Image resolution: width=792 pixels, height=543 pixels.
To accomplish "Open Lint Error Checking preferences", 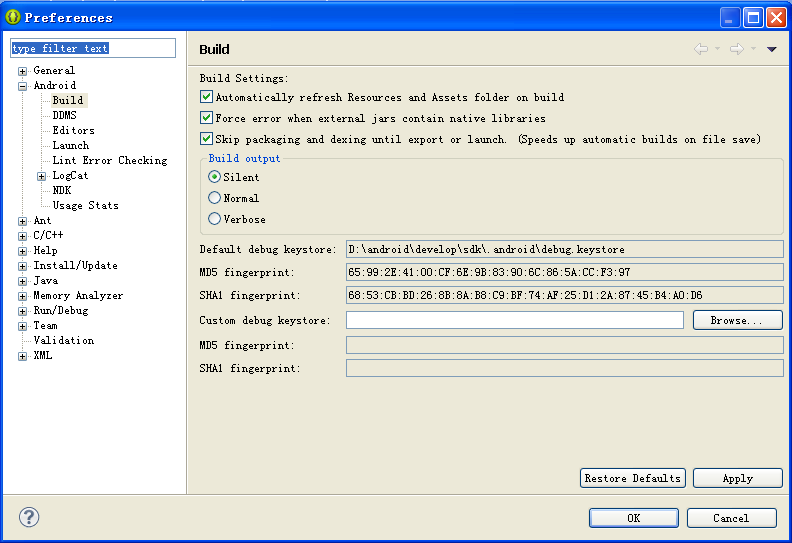I will click(110, 160).
